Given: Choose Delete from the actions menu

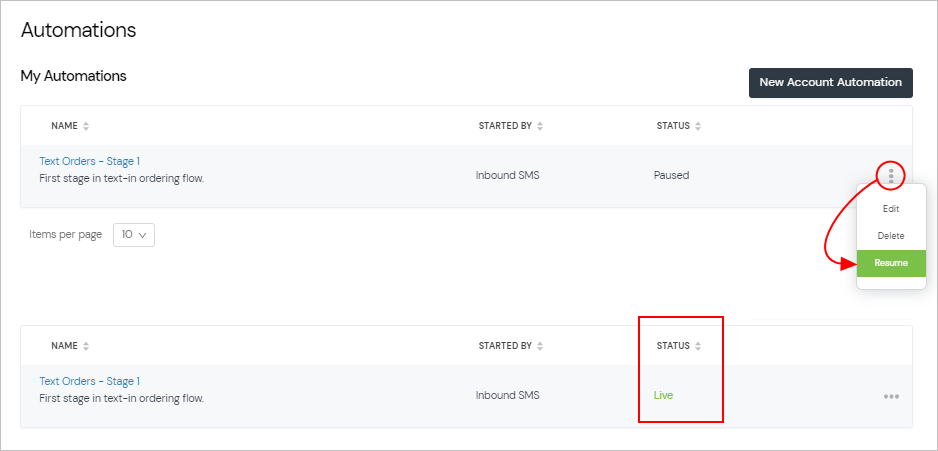Looking at the screenshot, I should coord(891,236).
